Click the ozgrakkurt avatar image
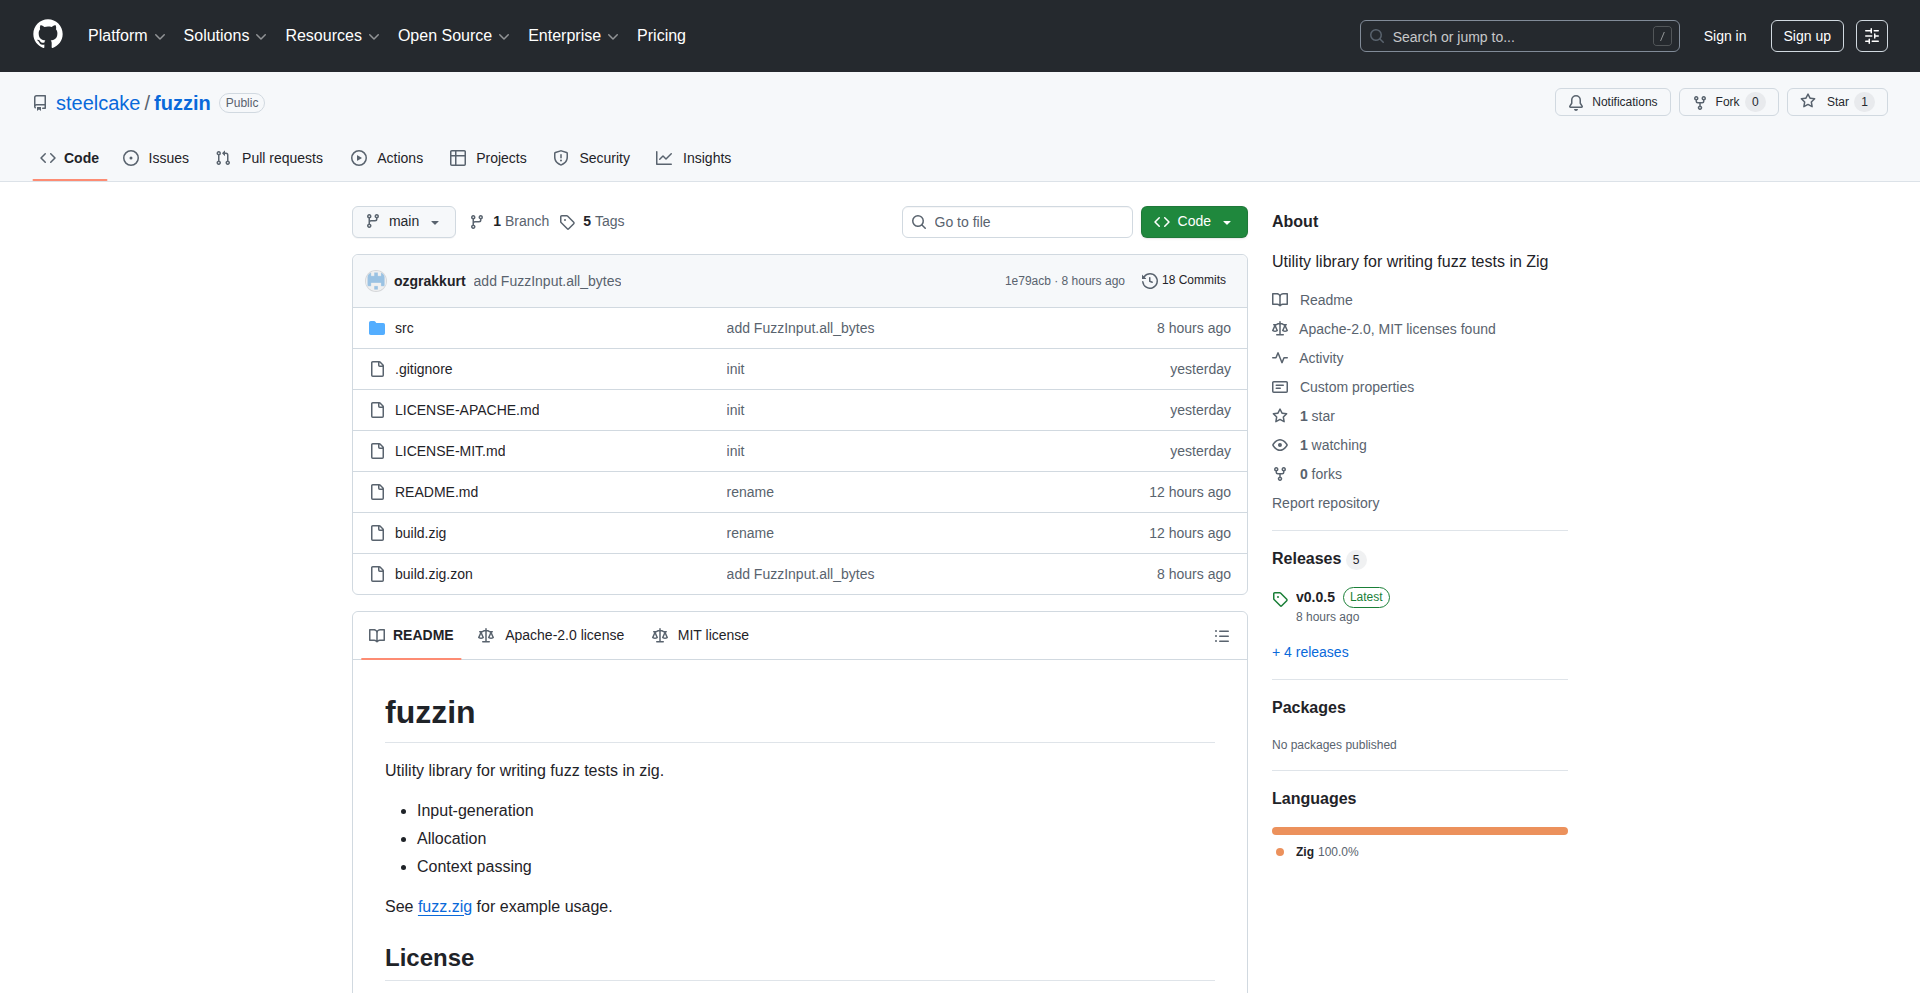 point(376,281)
